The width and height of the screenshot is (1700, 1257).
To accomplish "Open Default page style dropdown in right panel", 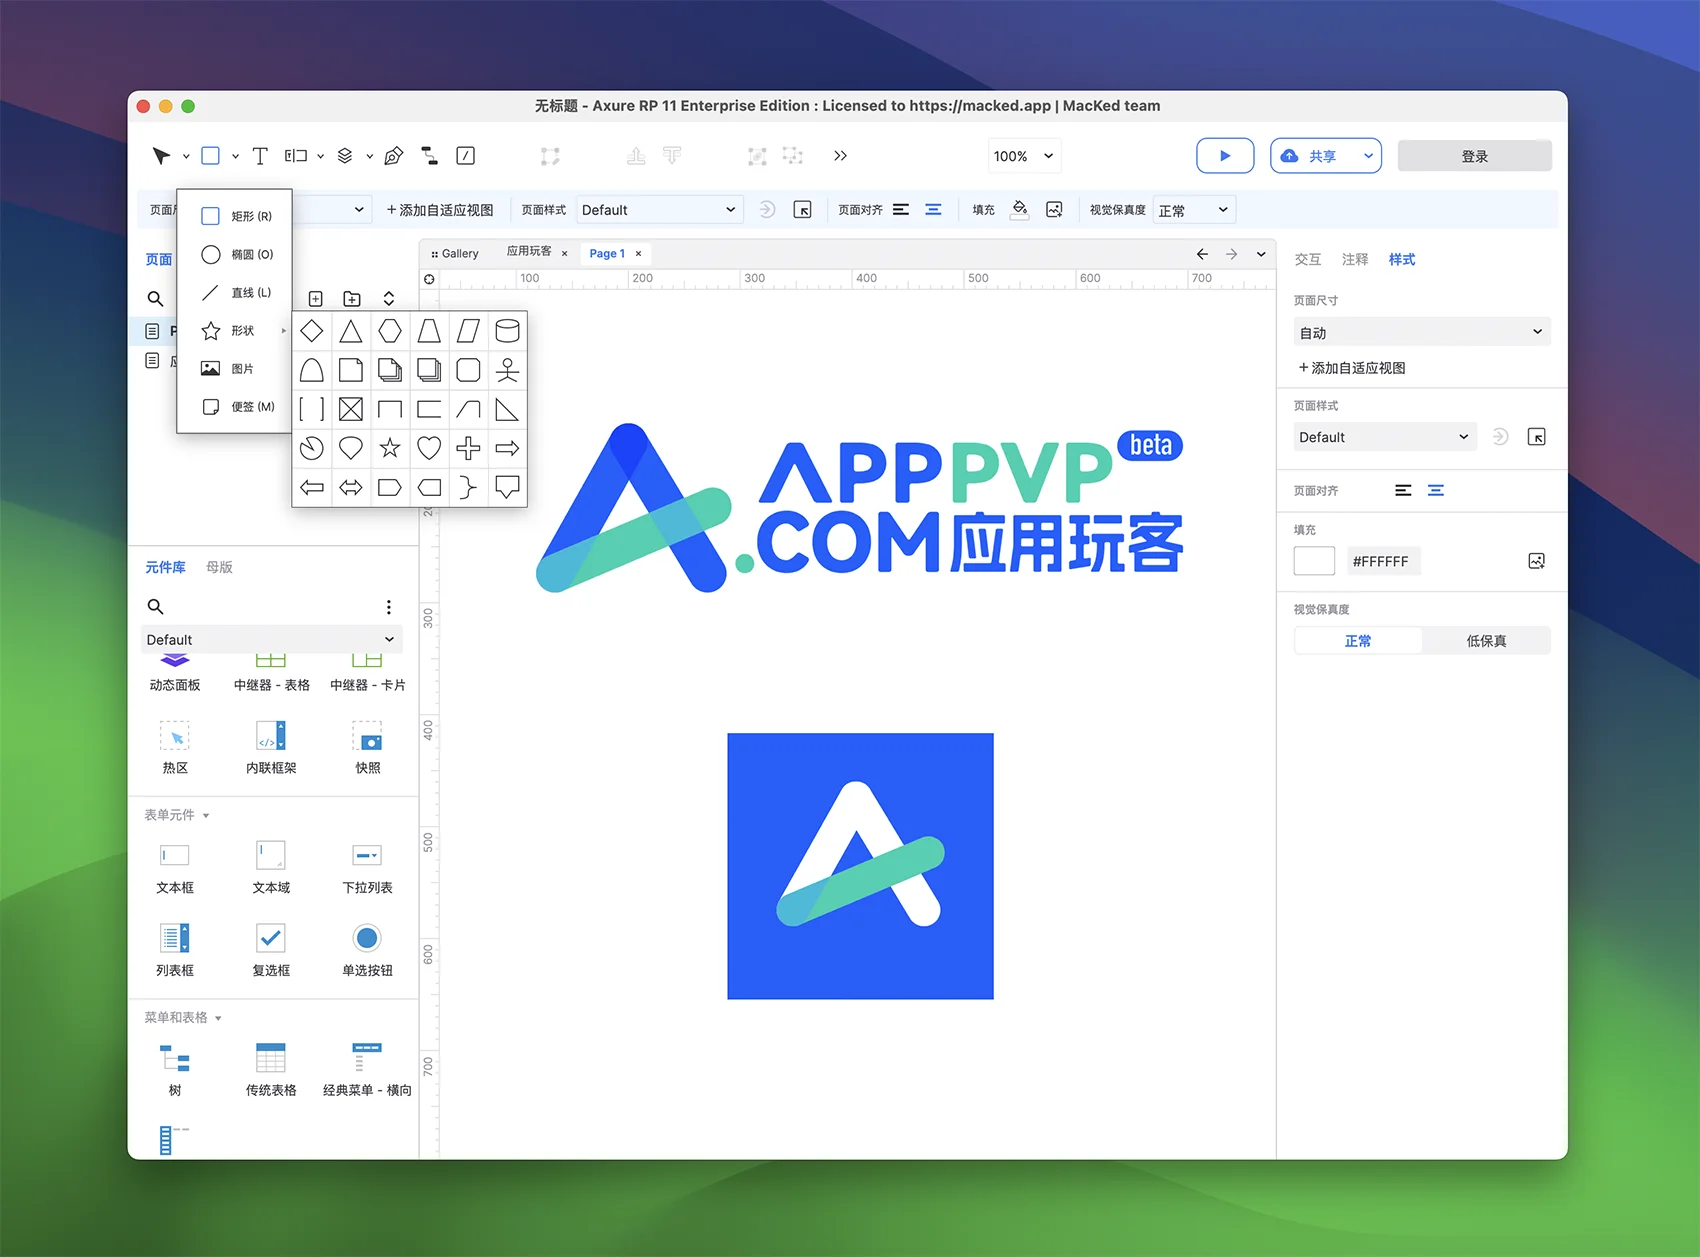I will tap(1385, 437).
